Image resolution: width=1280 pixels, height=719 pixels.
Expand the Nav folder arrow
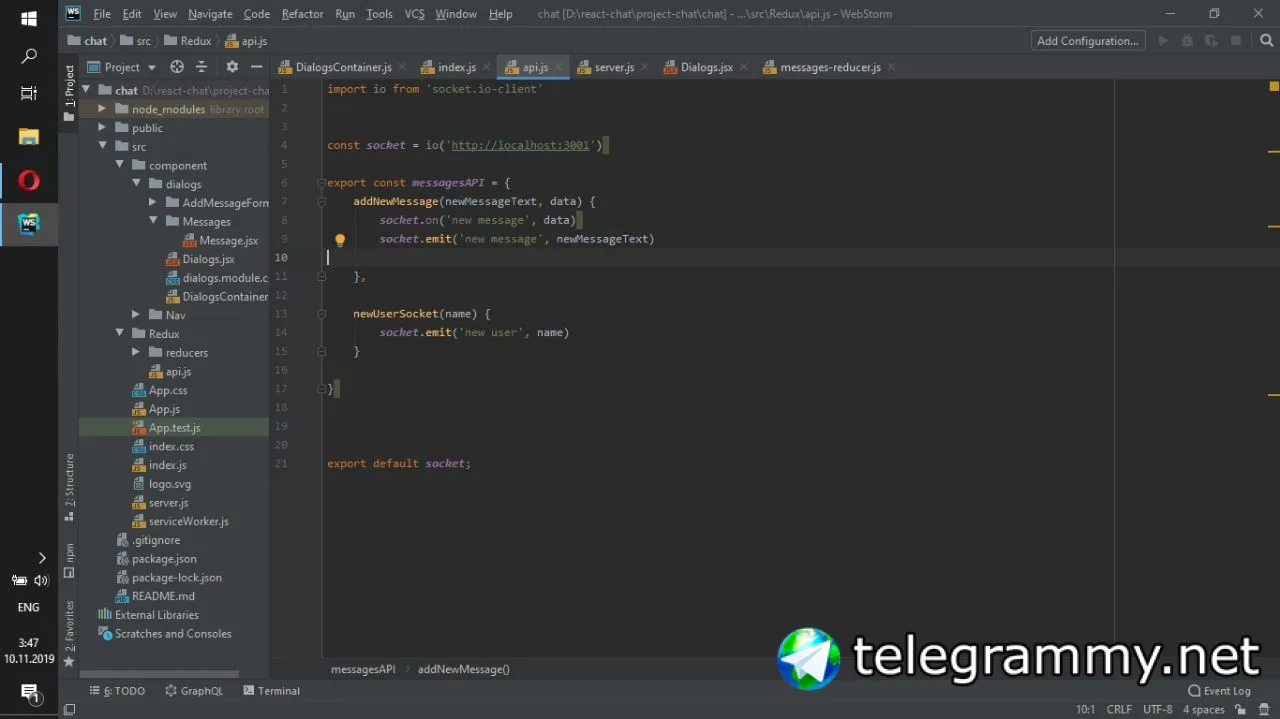pos(136,315)
